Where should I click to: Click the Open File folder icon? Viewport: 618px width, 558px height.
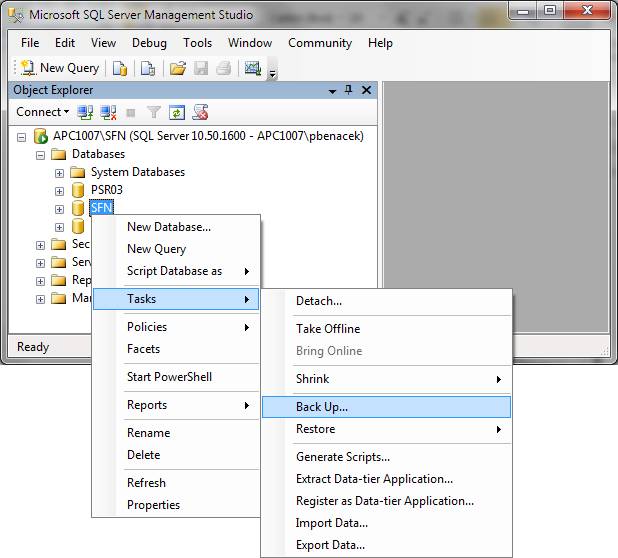[178, 68]
